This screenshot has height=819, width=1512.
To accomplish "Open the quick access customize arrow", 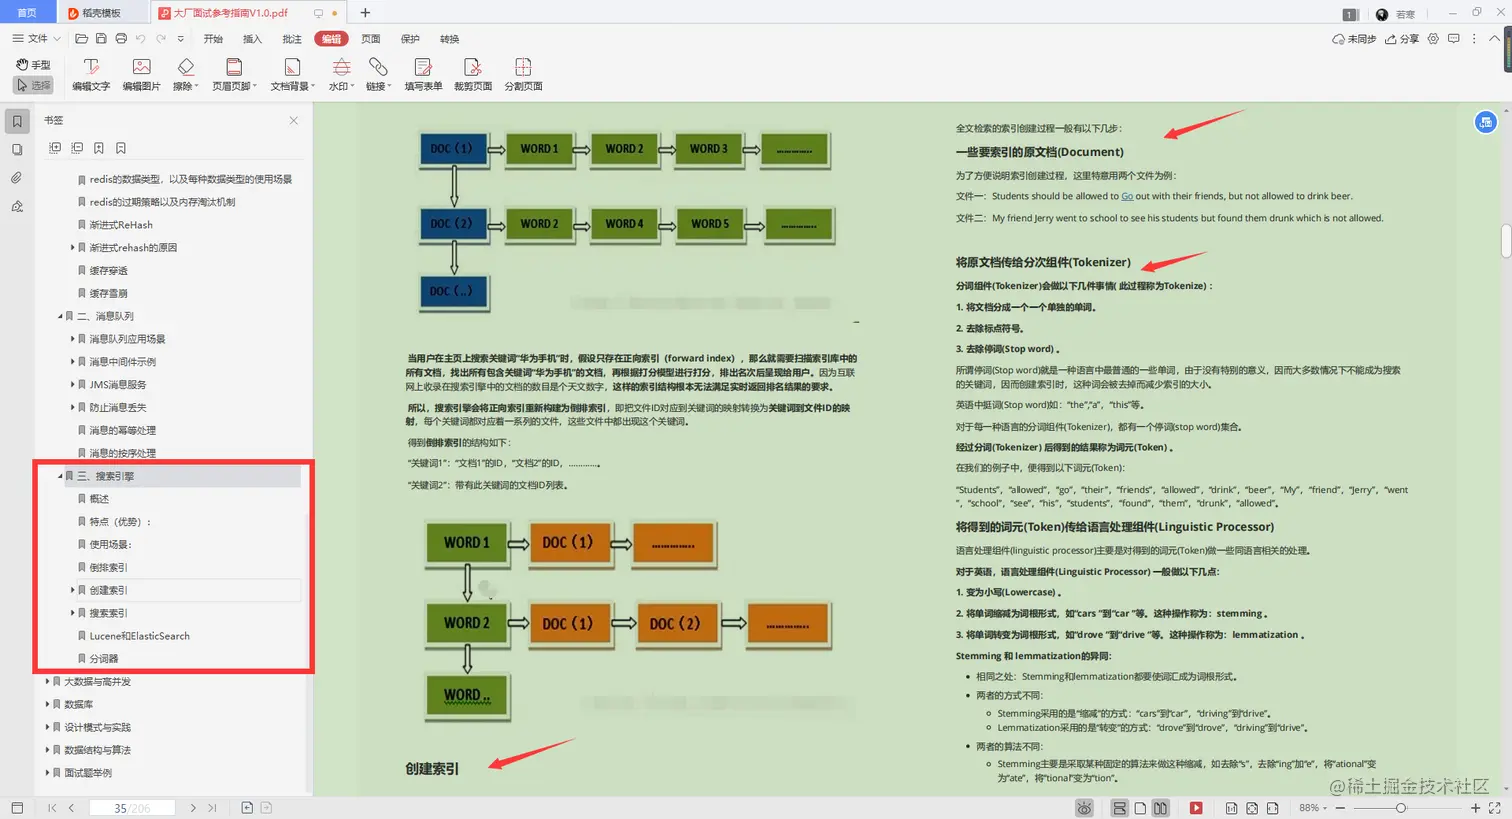I will (x=180, y=39).
